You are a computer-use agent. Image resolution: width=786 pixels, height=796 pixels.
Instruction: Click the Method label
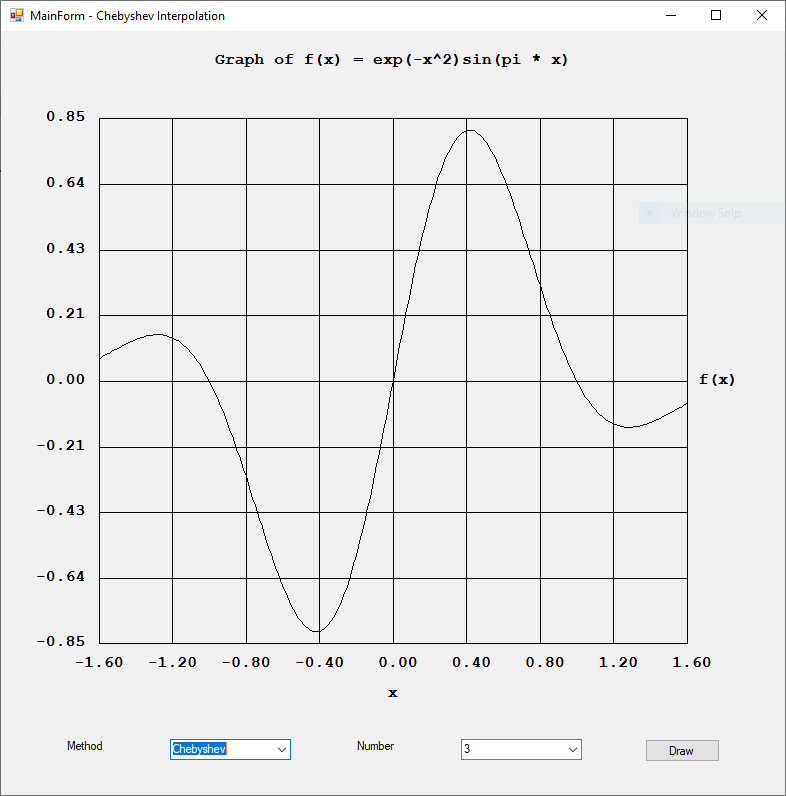click(84, 746)
